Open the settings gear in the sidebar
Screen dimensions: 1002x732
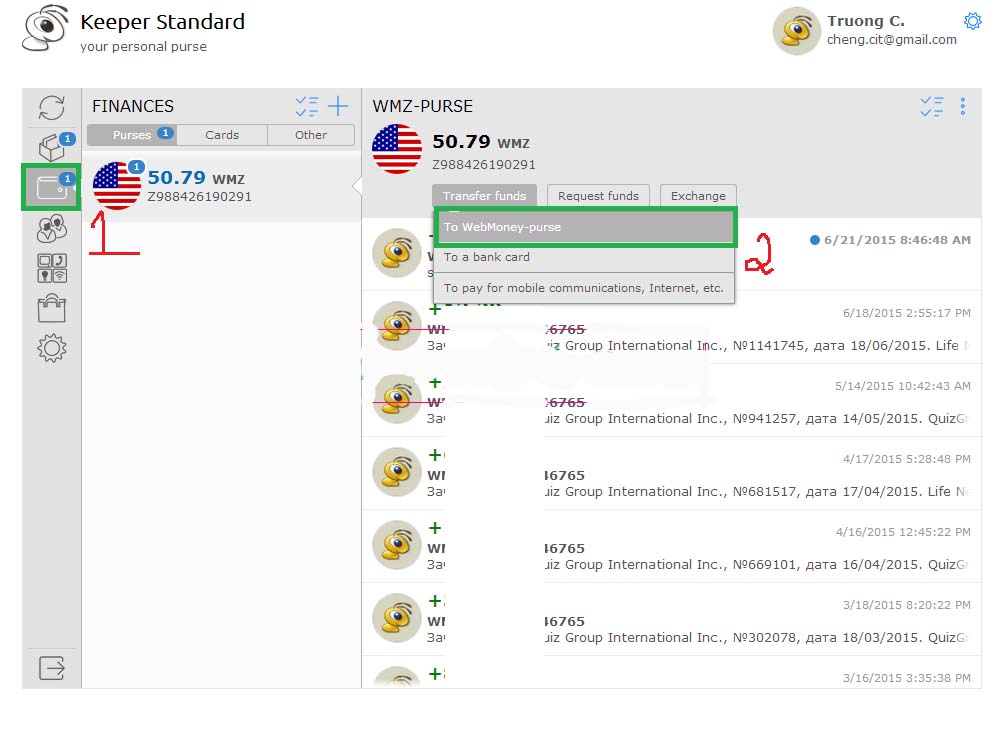tap(52, 348)
